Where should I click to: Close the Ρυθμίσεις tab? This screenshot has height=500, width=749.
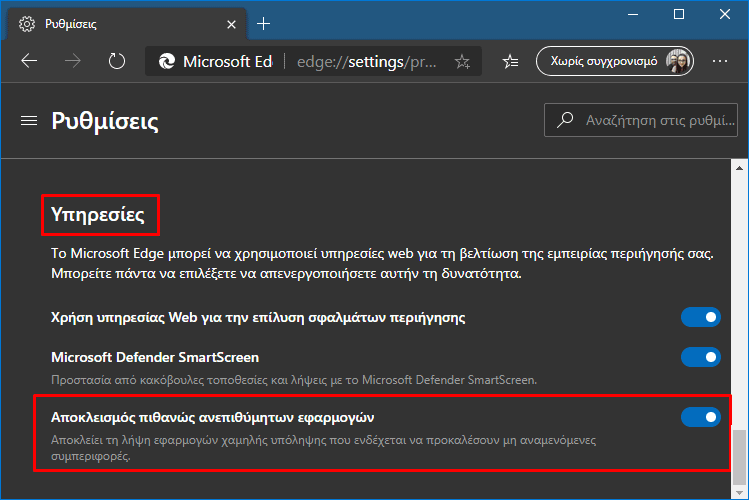click(231, 24)
